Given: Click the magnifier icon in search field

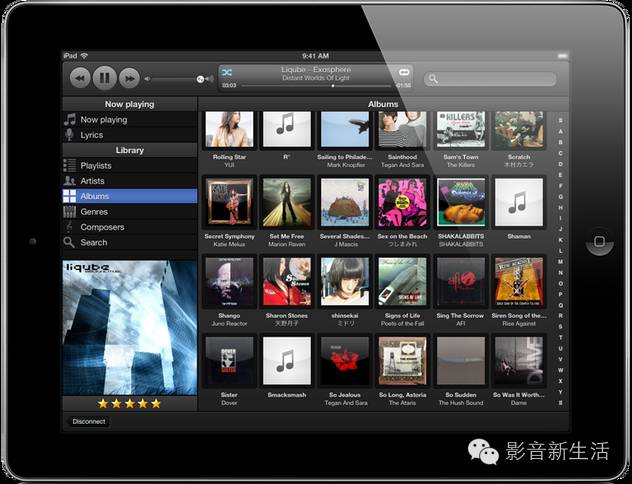Looking at the screenshot, I should pyautogui.click(x=433, y=79).
